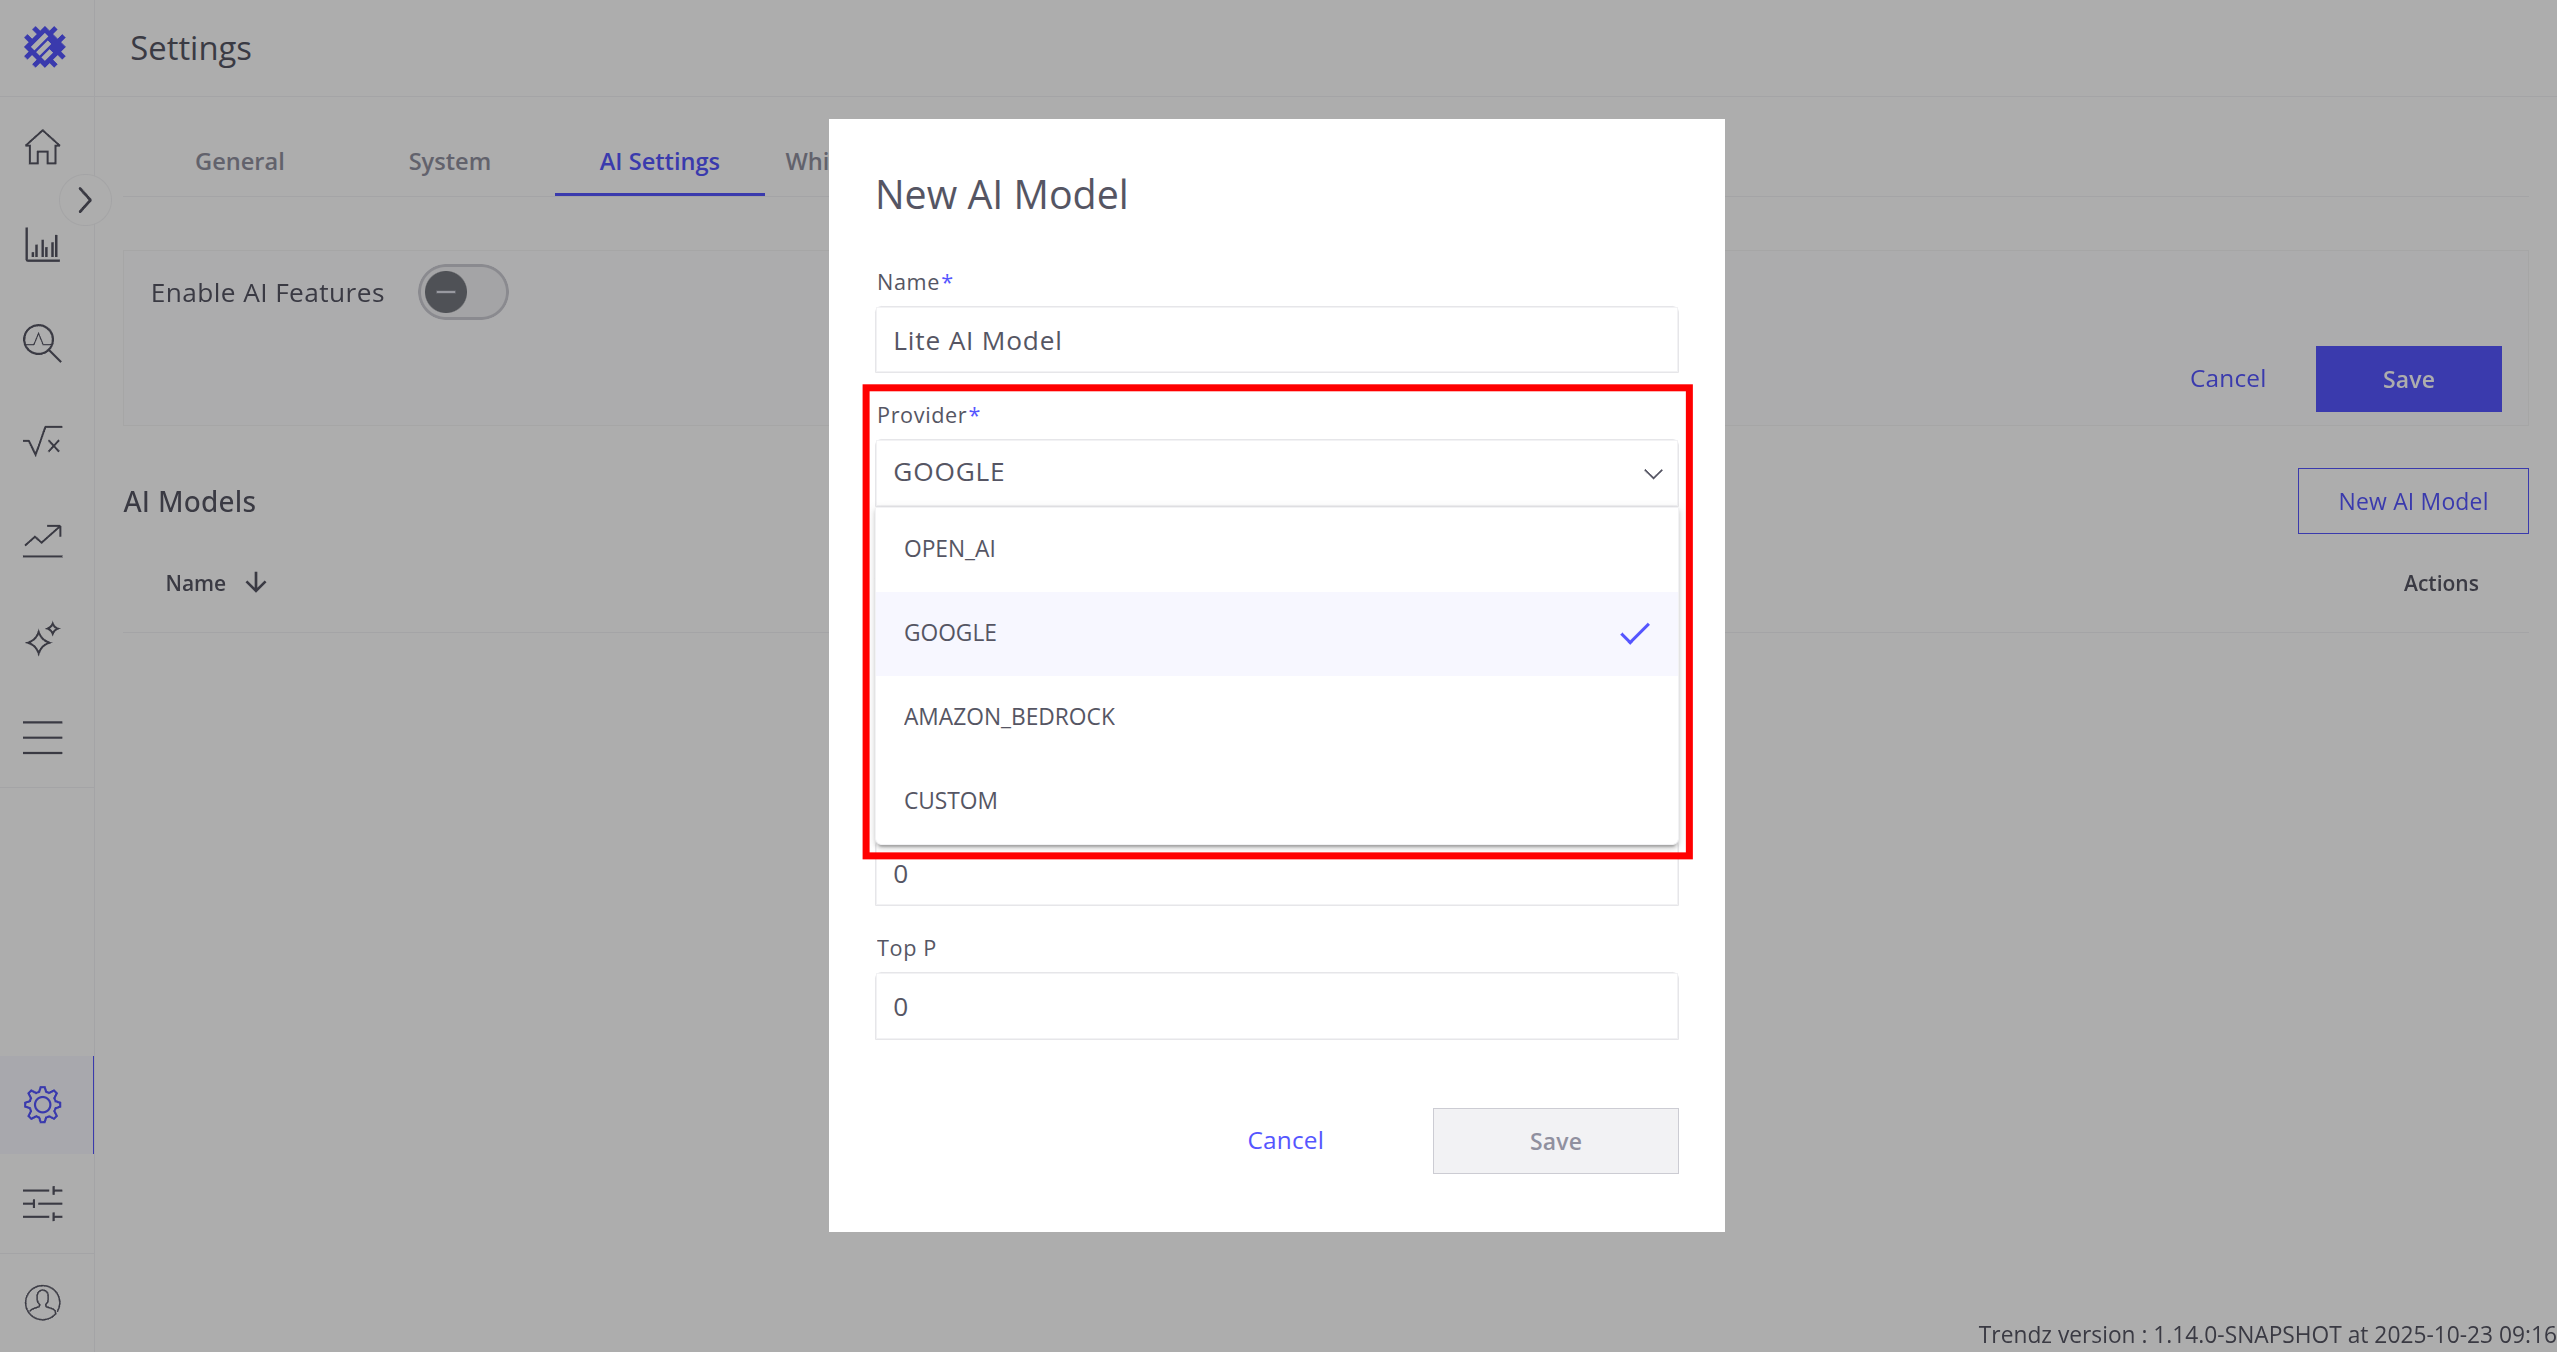This screenshot has width=2557, height=1352.
Task: Open the user profile icon
Action: (42, 1302)
